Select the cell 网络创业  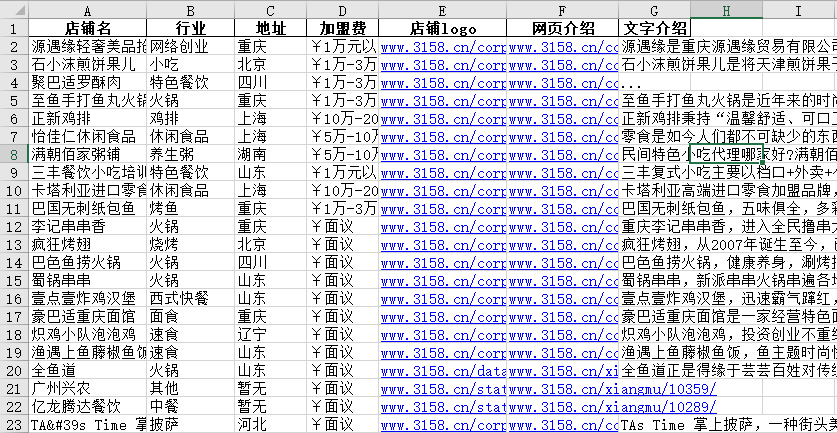[191, 46]
